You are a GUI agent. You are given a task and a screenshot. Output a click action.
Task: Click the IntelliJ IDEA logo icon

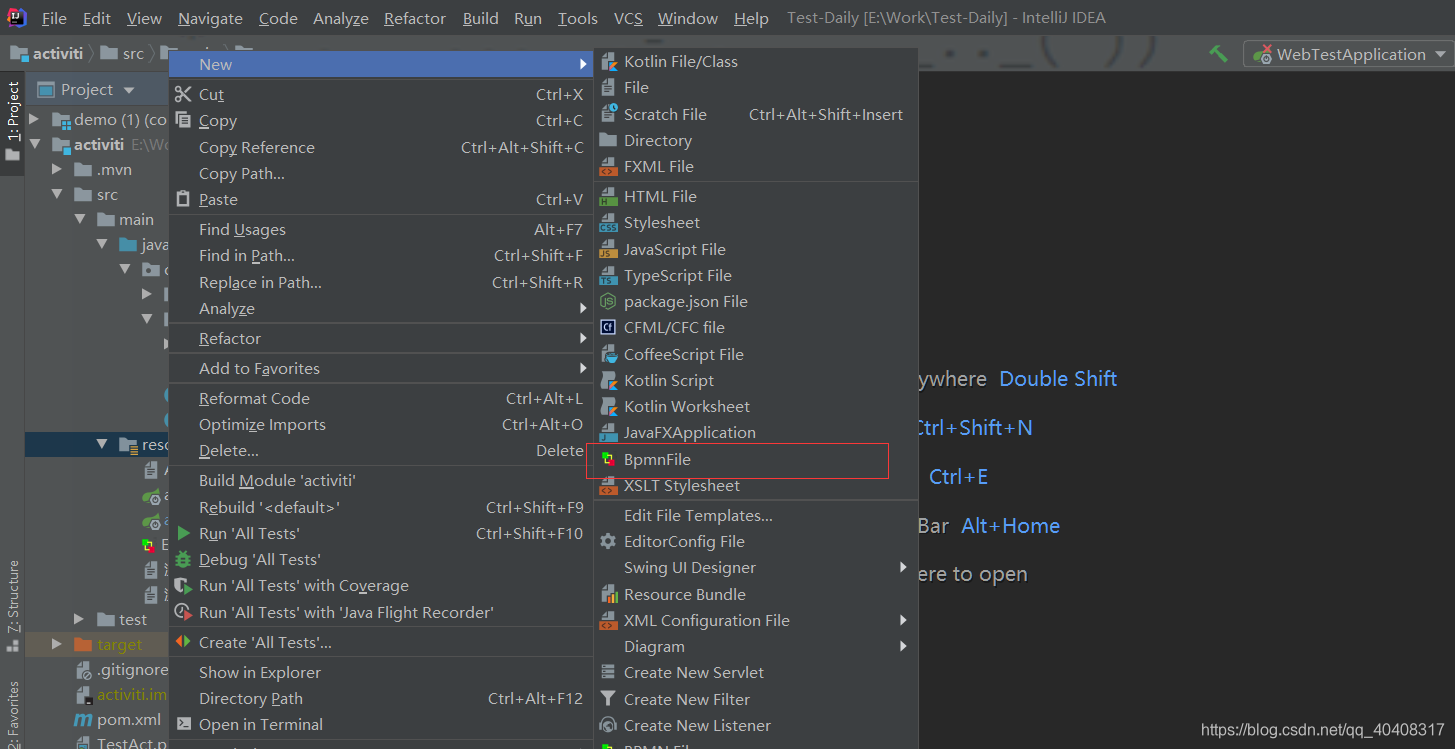(x=18, y=17)
